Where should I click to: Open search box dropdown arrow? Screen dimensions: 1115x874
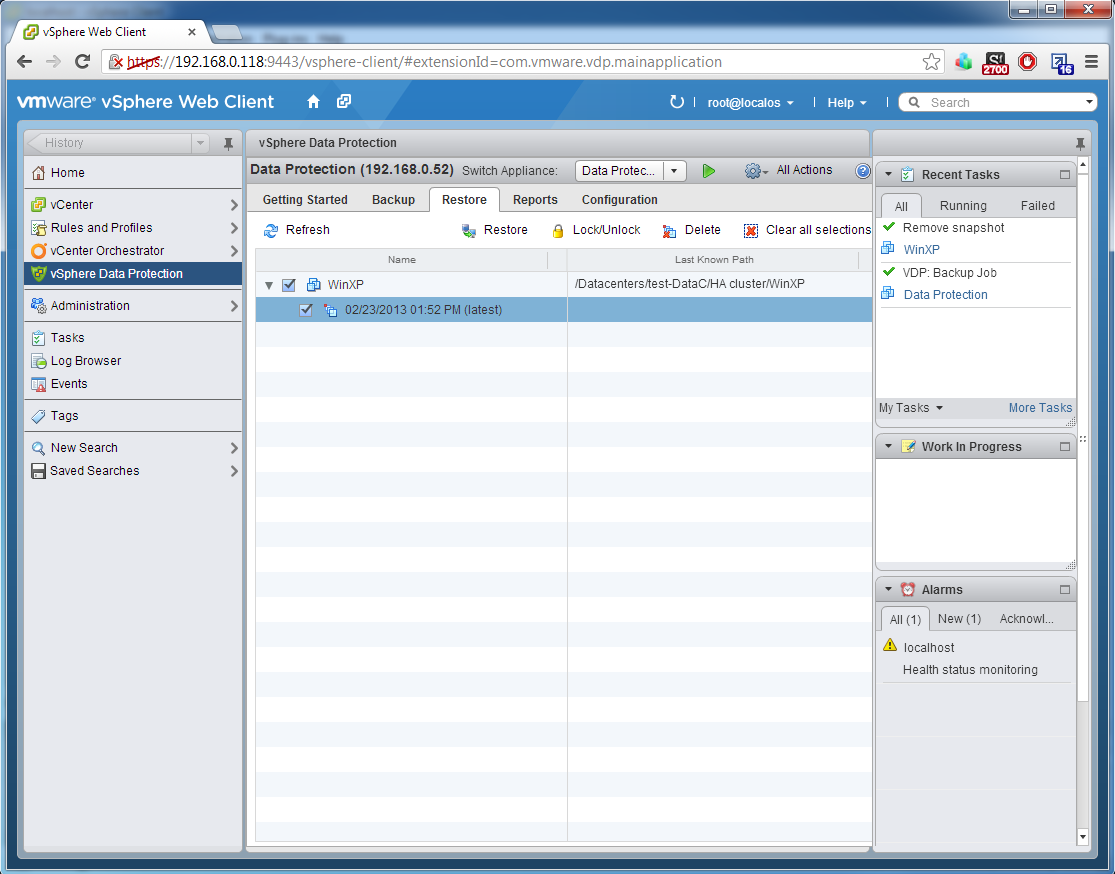(1089, 102)
